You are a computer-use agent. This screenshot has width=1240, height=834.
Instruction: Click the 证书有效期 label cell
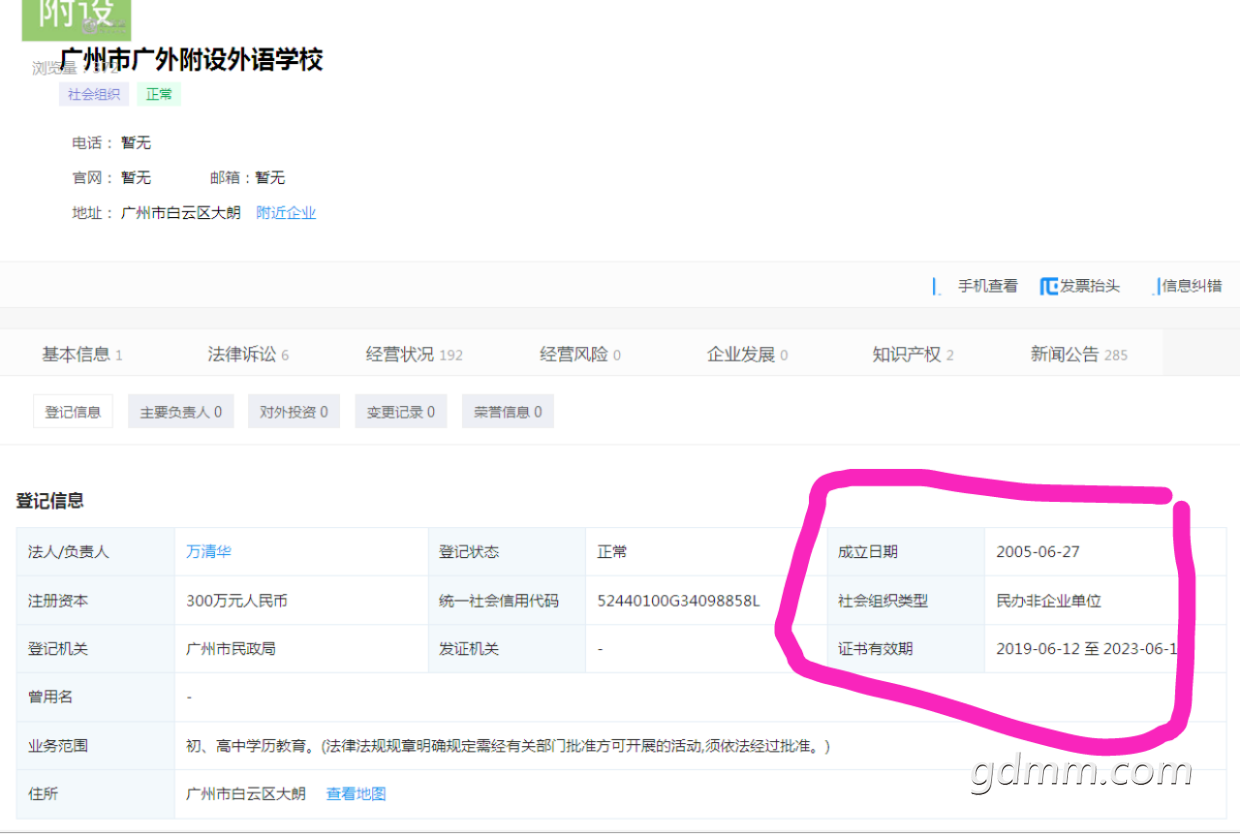(x=906, y=649)
